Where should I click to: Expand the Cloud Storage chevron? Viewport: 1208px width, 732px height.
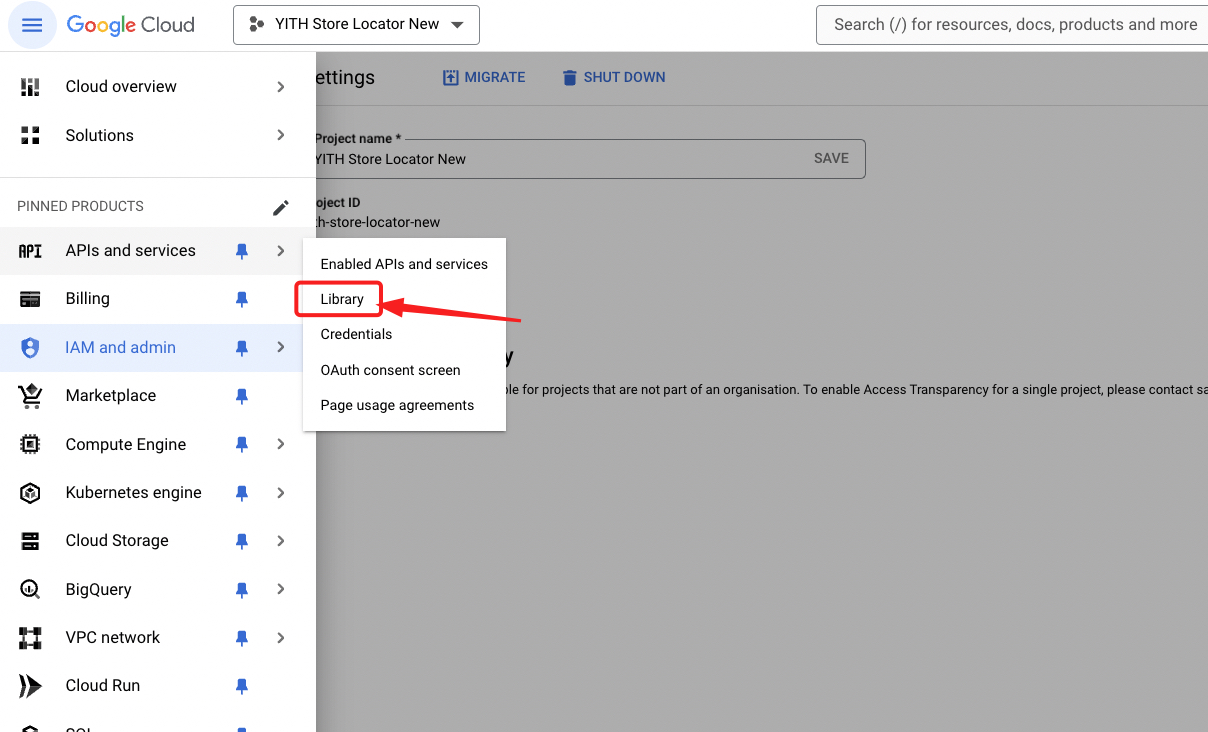pyautogui.click(x=281, y=541)
